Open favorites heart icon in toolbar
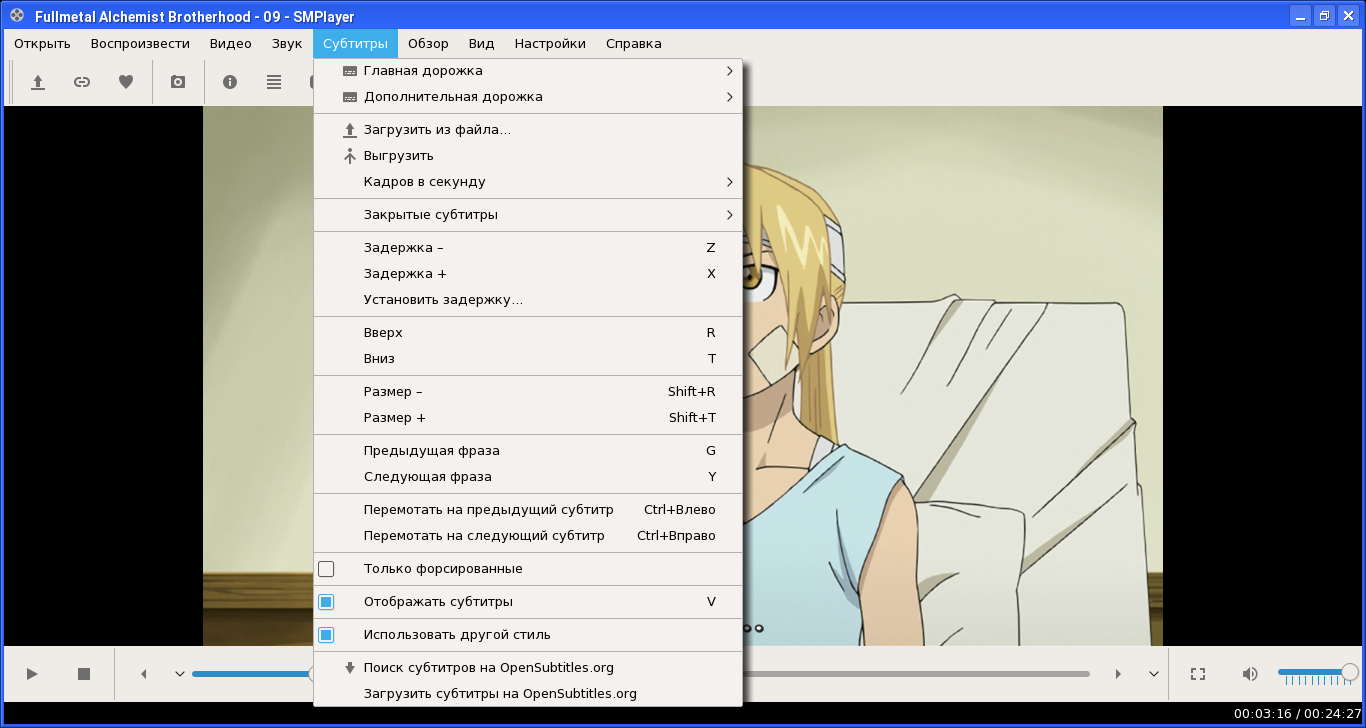 (x=126, y=82)
